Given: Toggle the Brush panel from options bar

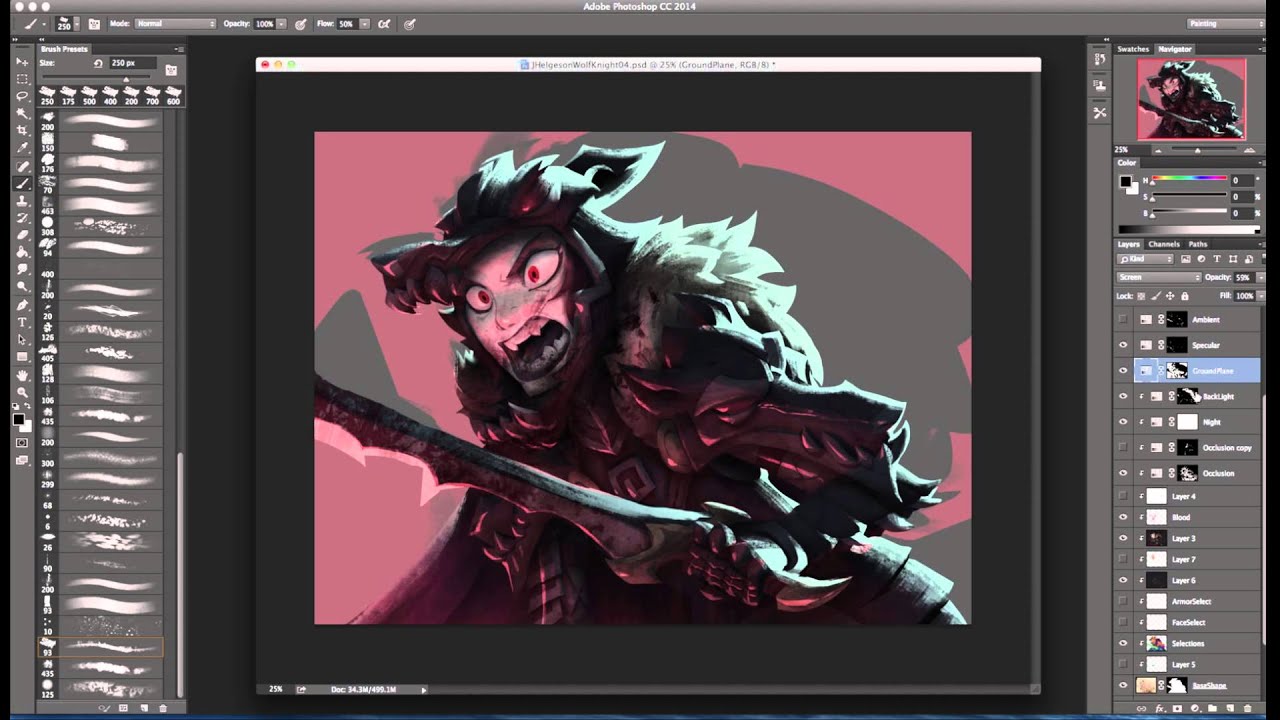Looking at the screenshot, I should (x=95, y=23).
